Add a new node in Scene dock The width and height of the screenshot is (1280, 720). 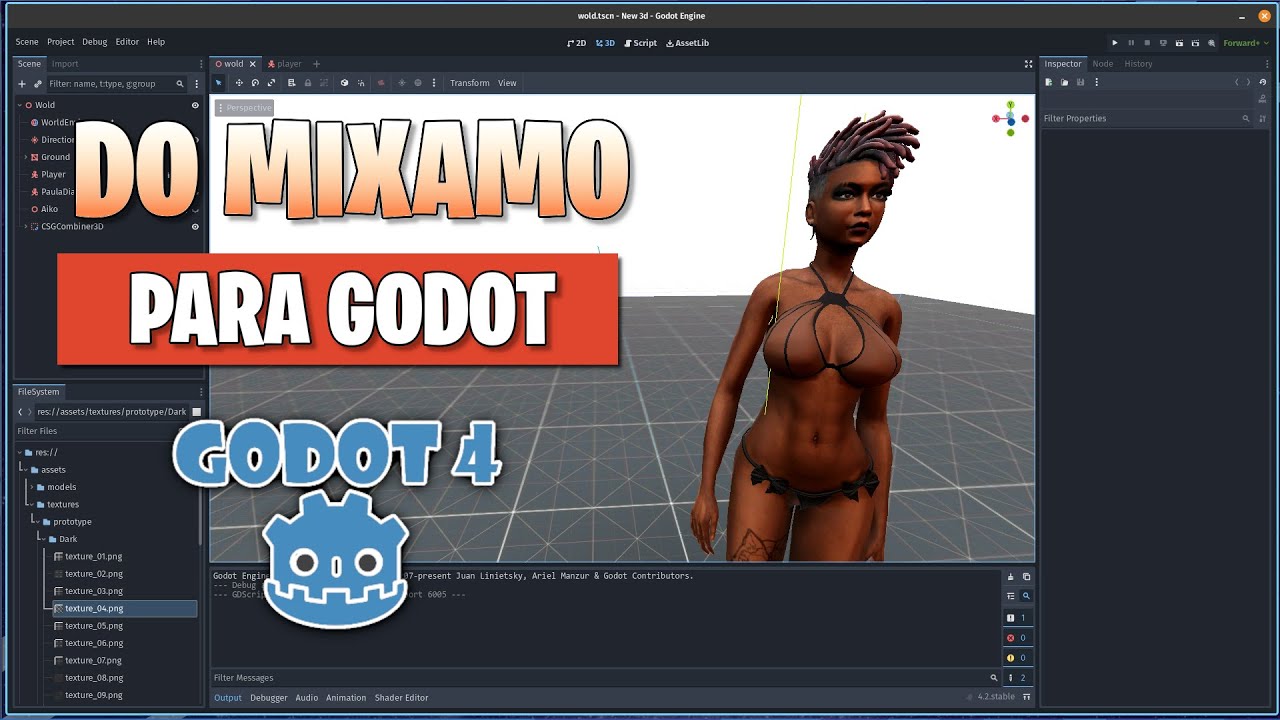(x=22, y=84)
